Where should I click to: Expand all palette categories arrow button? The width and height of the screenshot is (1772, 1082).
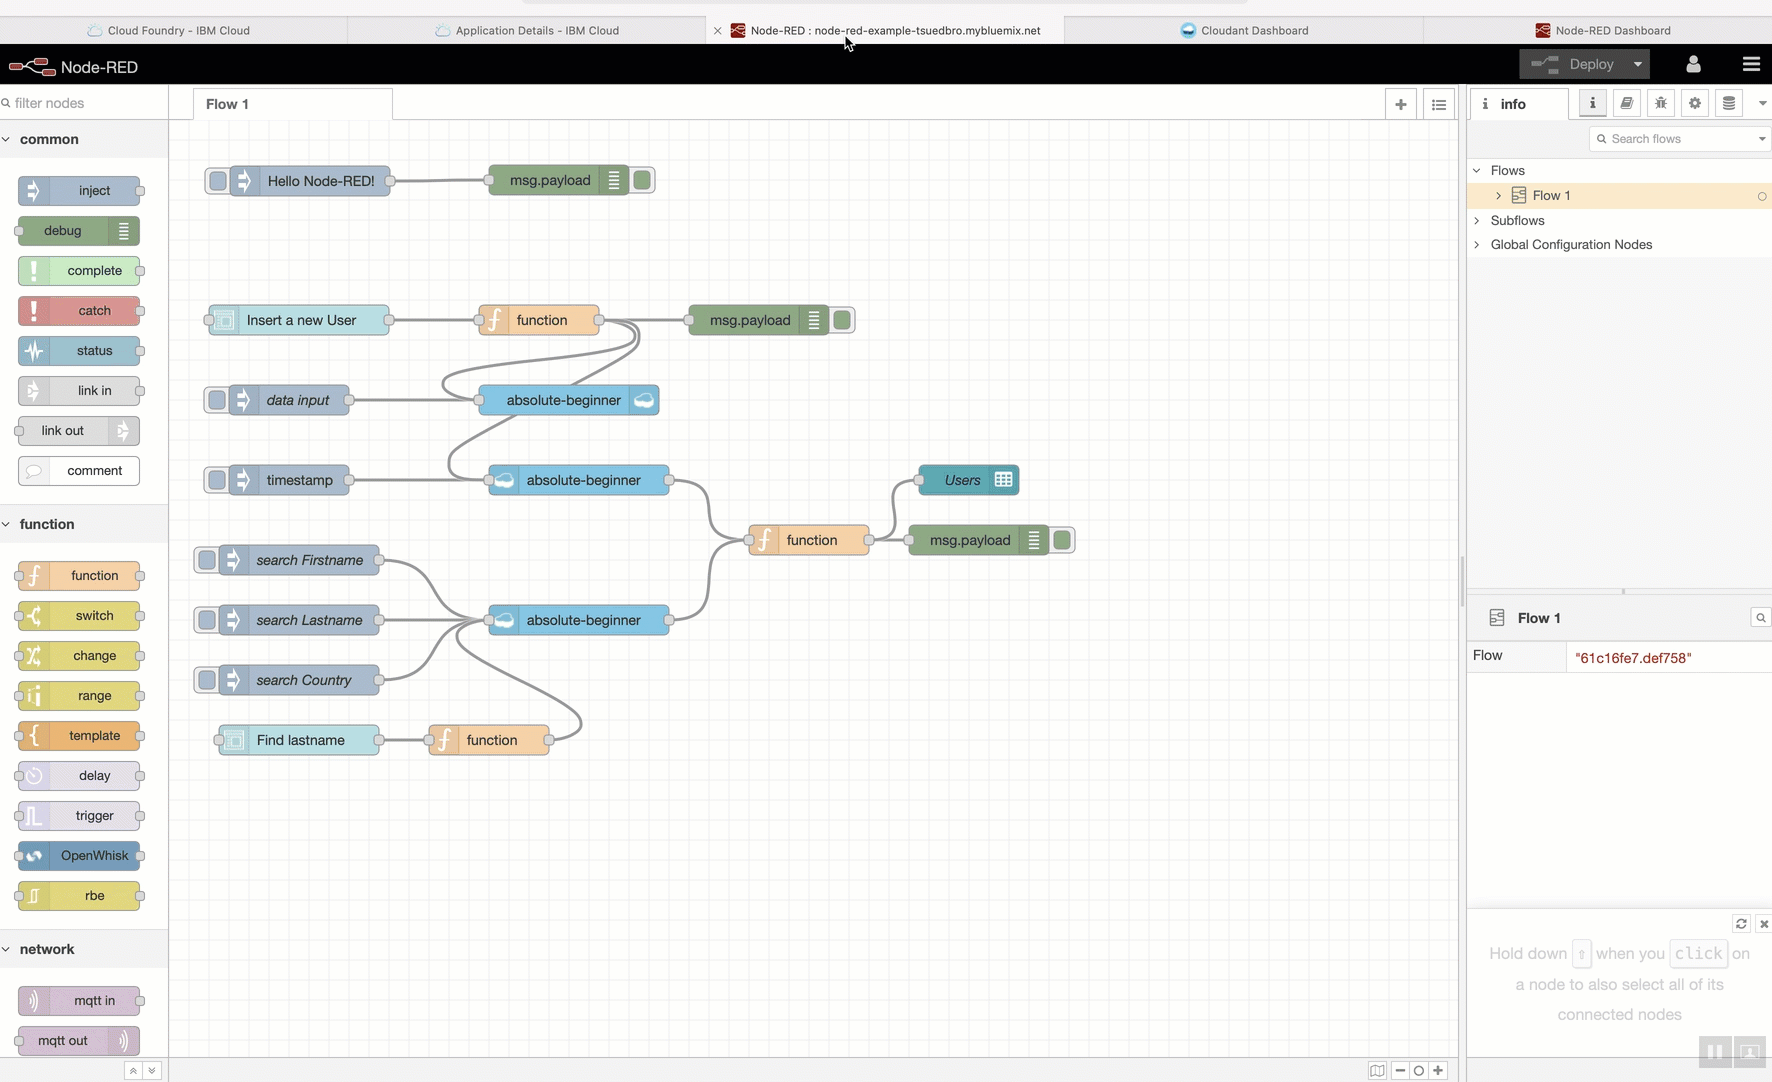point(152,1070)
